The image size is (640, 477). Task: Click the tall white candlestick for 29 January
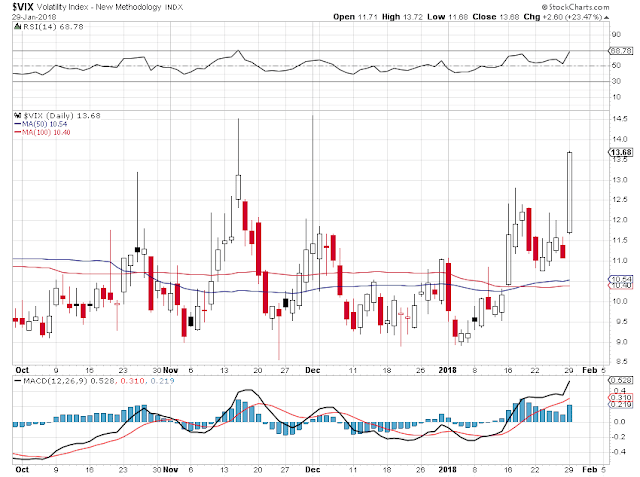coord(569,192)
